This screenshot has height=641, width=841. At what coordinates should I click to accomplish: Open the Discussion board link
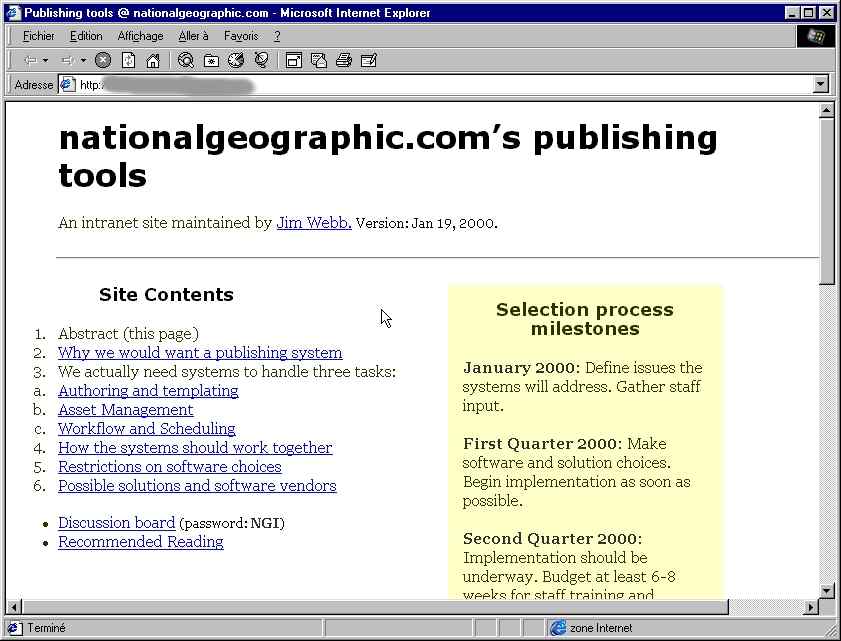(116, 522)
